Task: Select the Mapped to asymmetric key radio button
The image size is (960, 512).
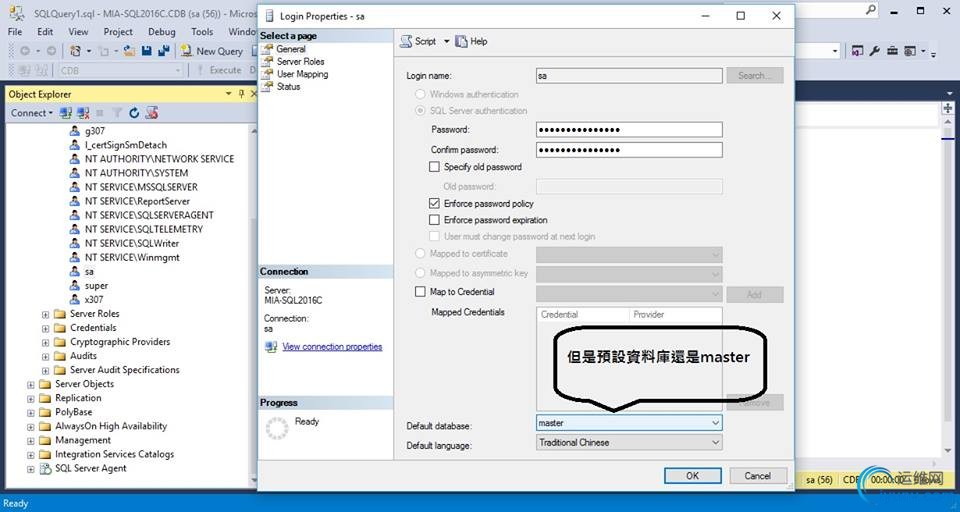Action: tap(420, 273)
